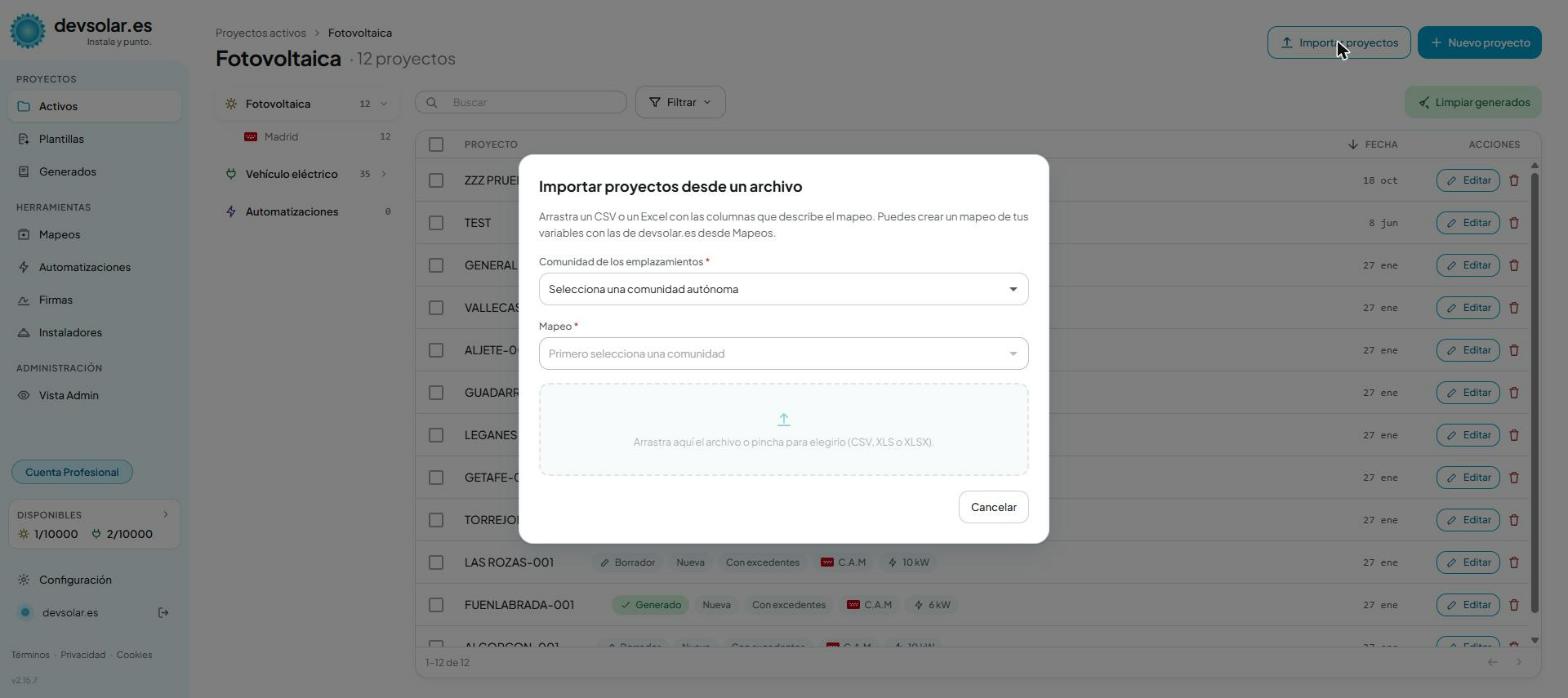The image size is (1568, 698).
Task: Cancel the import dialog
Action: pos(993,507)
